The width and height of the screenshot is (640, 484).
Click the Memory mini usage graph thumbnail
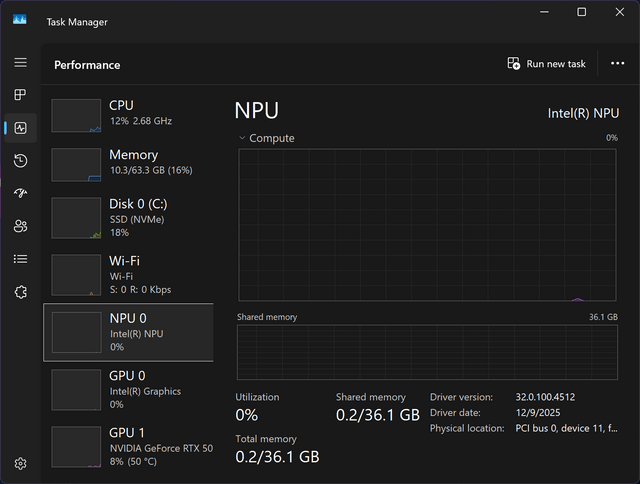[x=76, y=165]
